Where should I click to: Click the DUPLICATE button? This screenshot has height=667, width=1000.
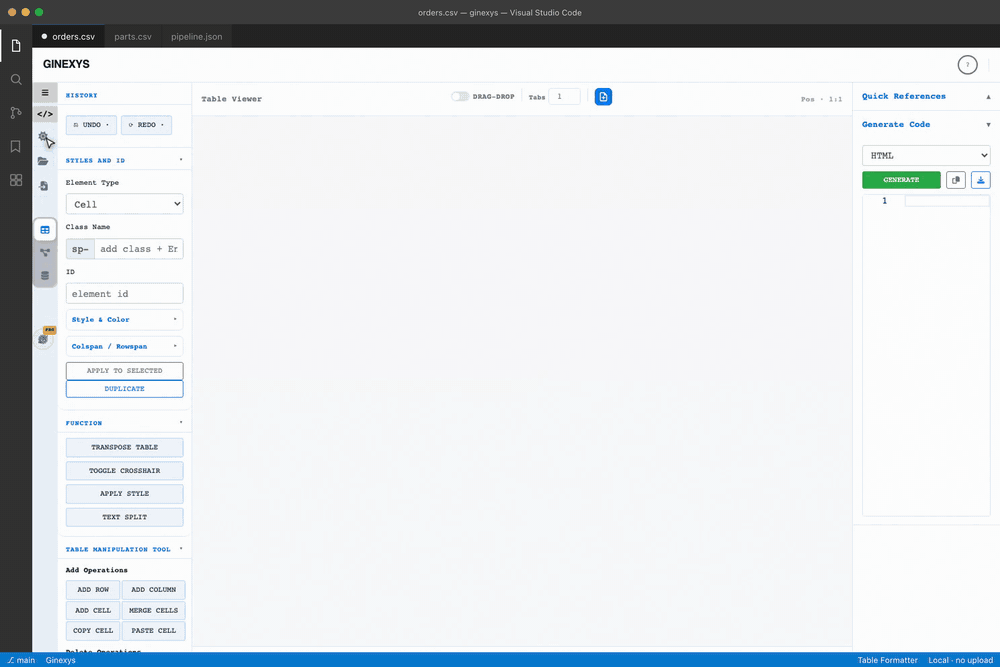(124, 389)
